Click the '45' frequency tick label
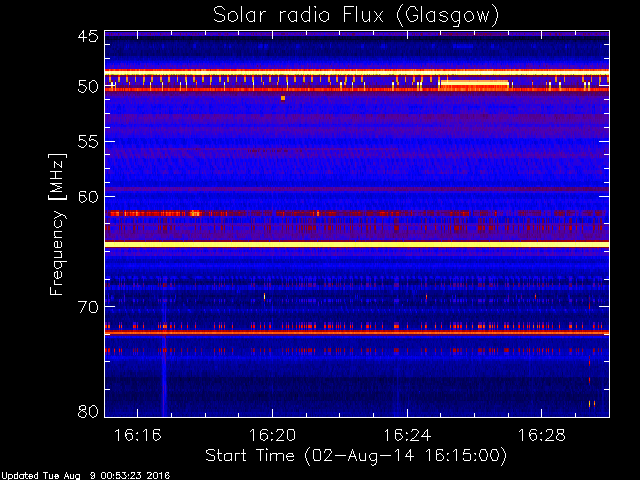640x480 pixels. [x=88, y=37]
